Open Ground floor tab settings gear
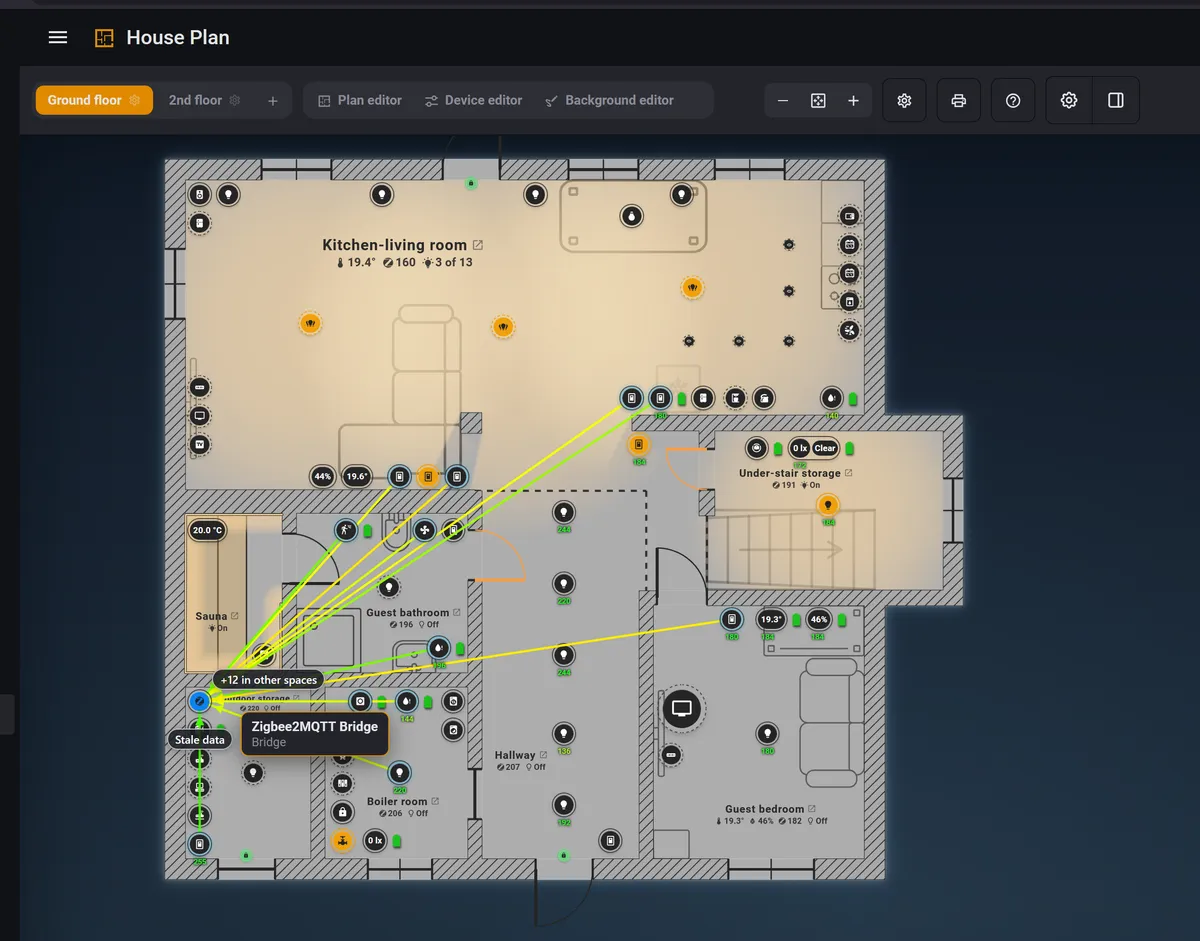1200x941 pixels. 135,100
